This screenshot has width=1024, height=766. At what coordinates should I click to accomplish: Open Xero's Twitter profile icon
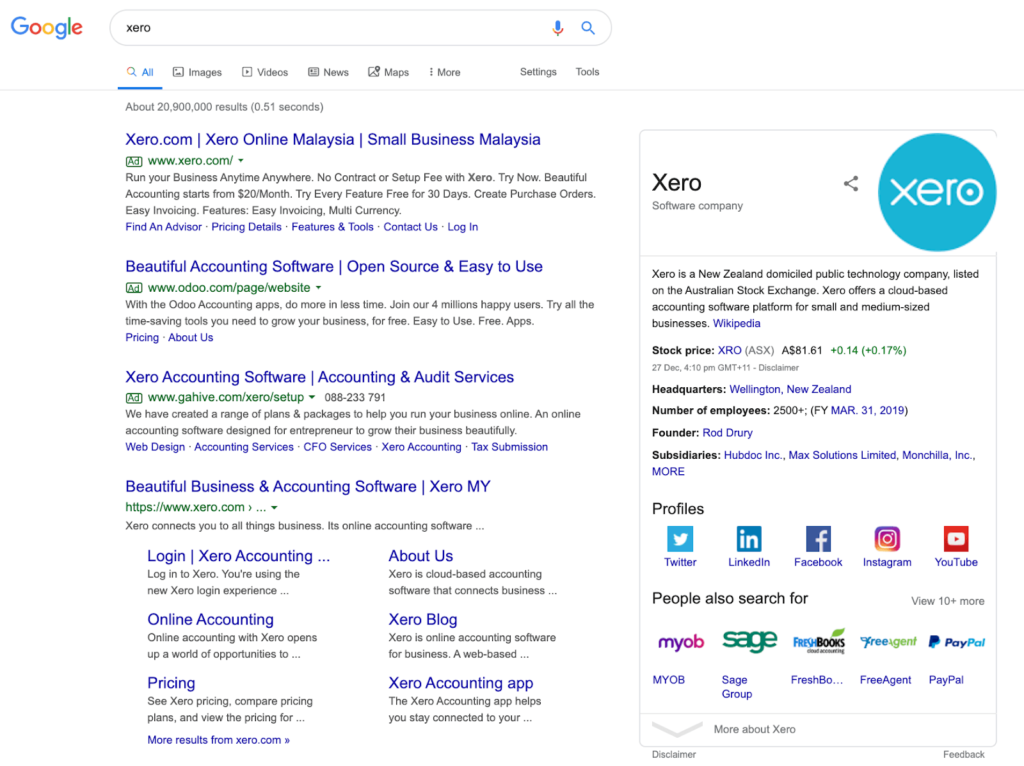pos(680,539)
